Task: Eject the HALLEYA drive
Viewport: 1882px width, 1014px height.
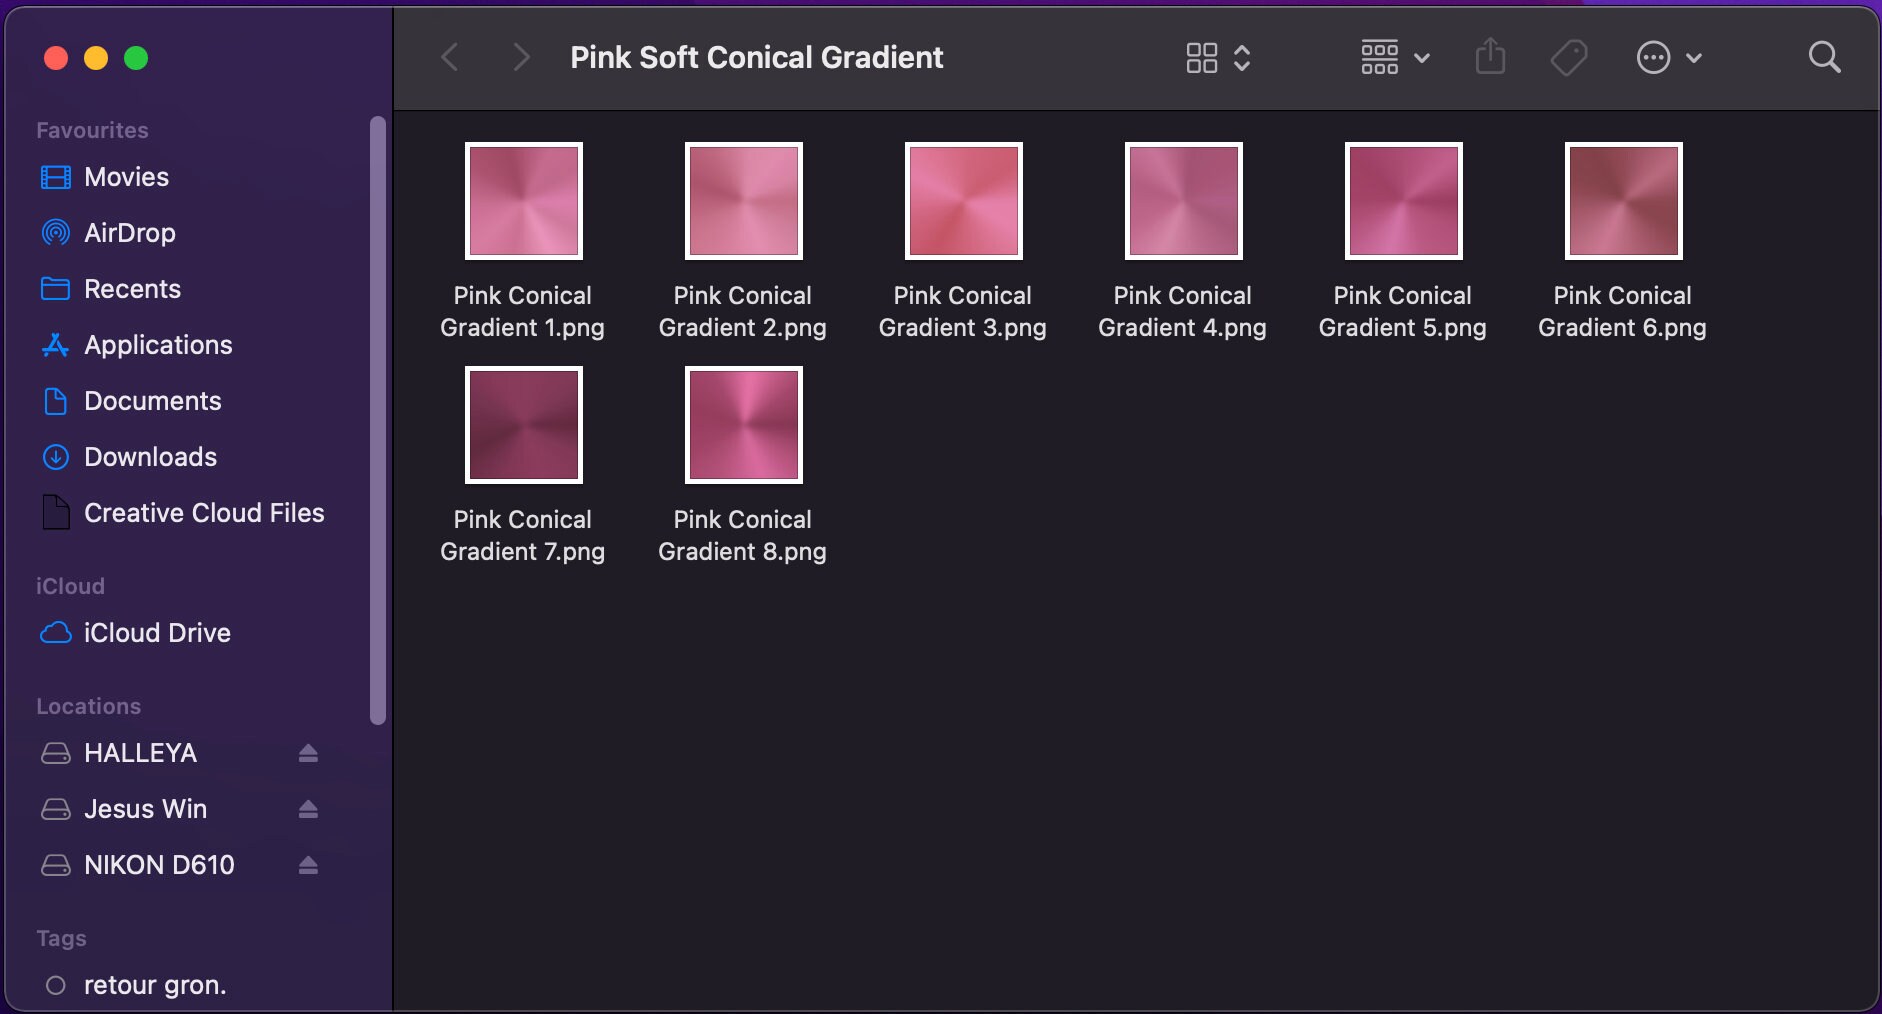Action: pos(308,753)
